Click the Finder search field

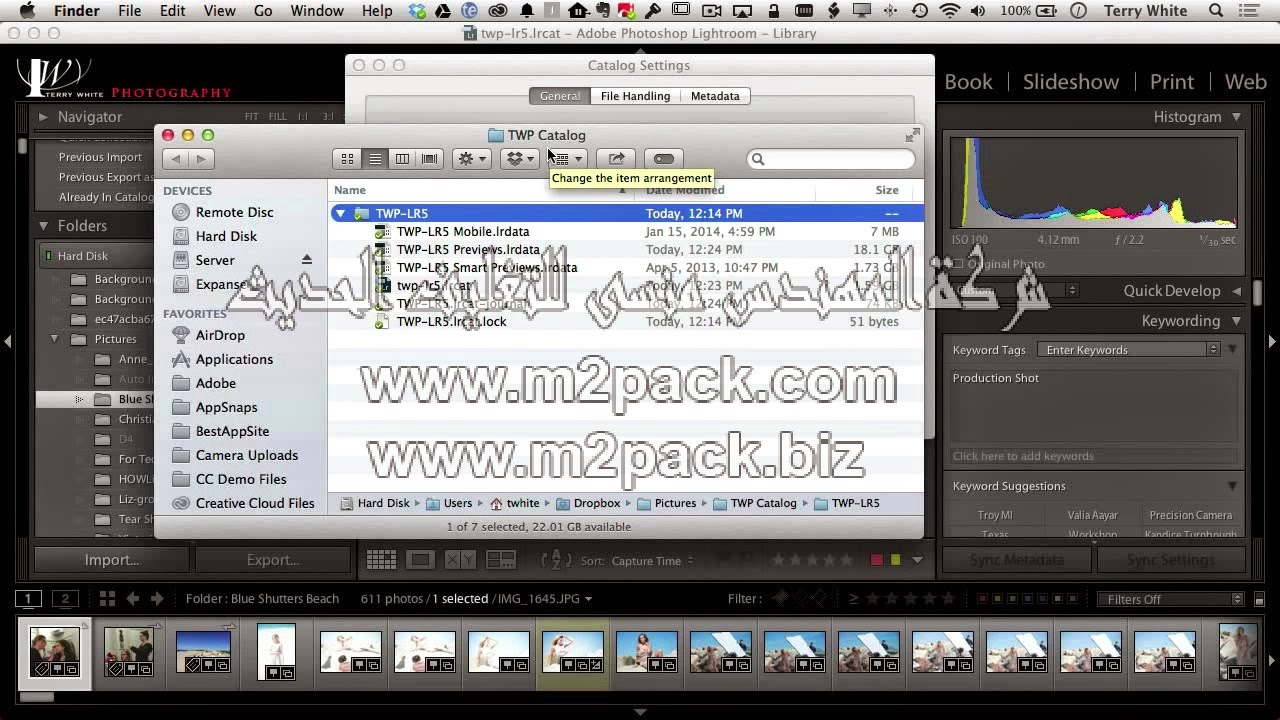coord(831,159)
